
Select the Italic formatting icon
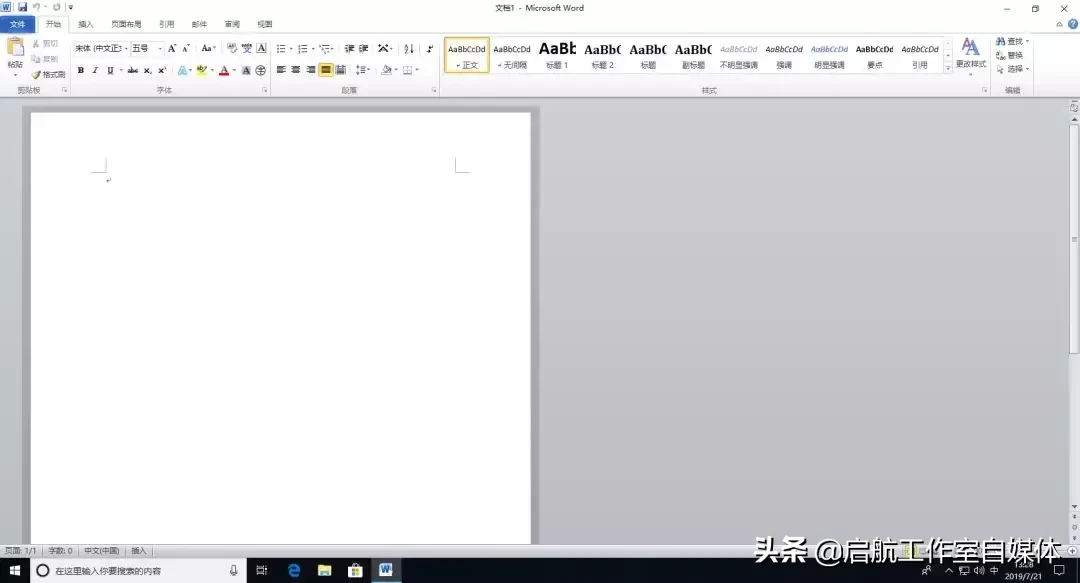(x=95, y=70)
